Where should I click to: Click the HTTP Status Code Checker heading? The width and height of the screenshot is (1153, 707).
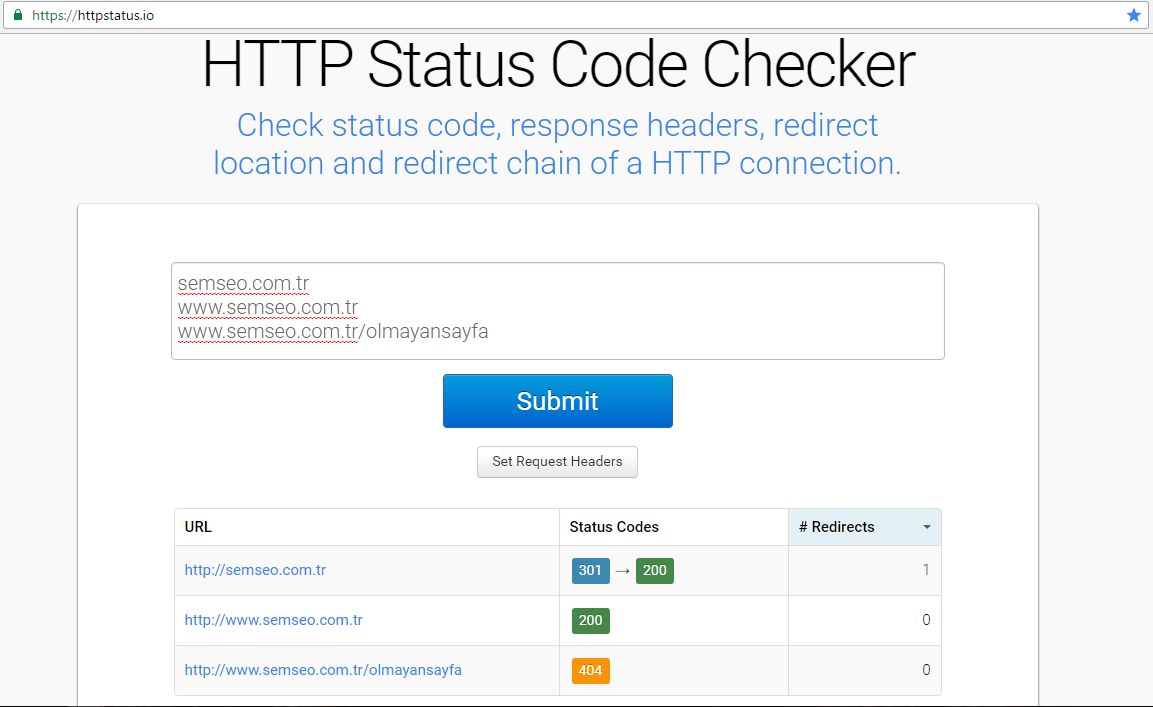(x=558, y=65)
